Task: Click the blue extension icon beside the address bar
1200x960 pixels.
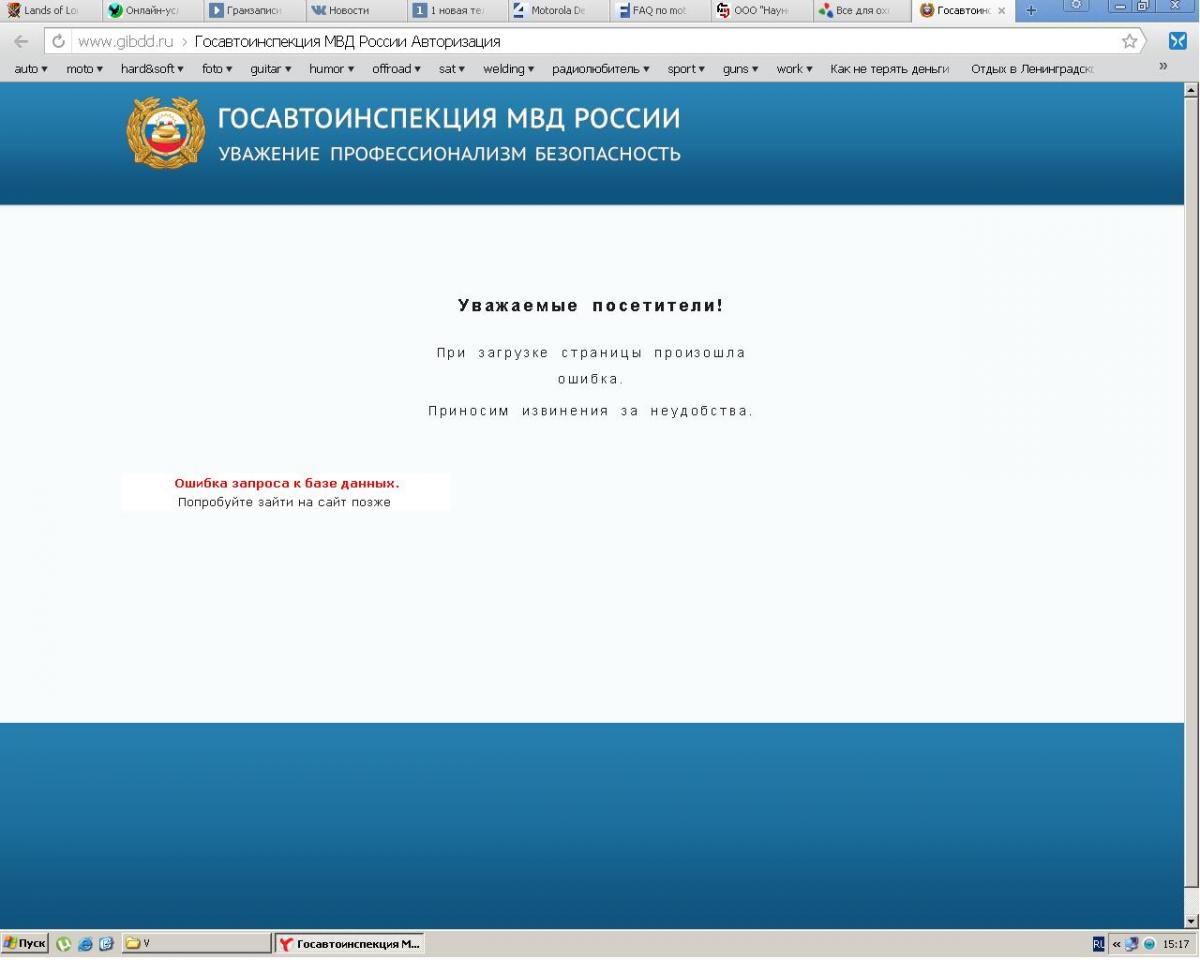Action: tap(1177, 41)
